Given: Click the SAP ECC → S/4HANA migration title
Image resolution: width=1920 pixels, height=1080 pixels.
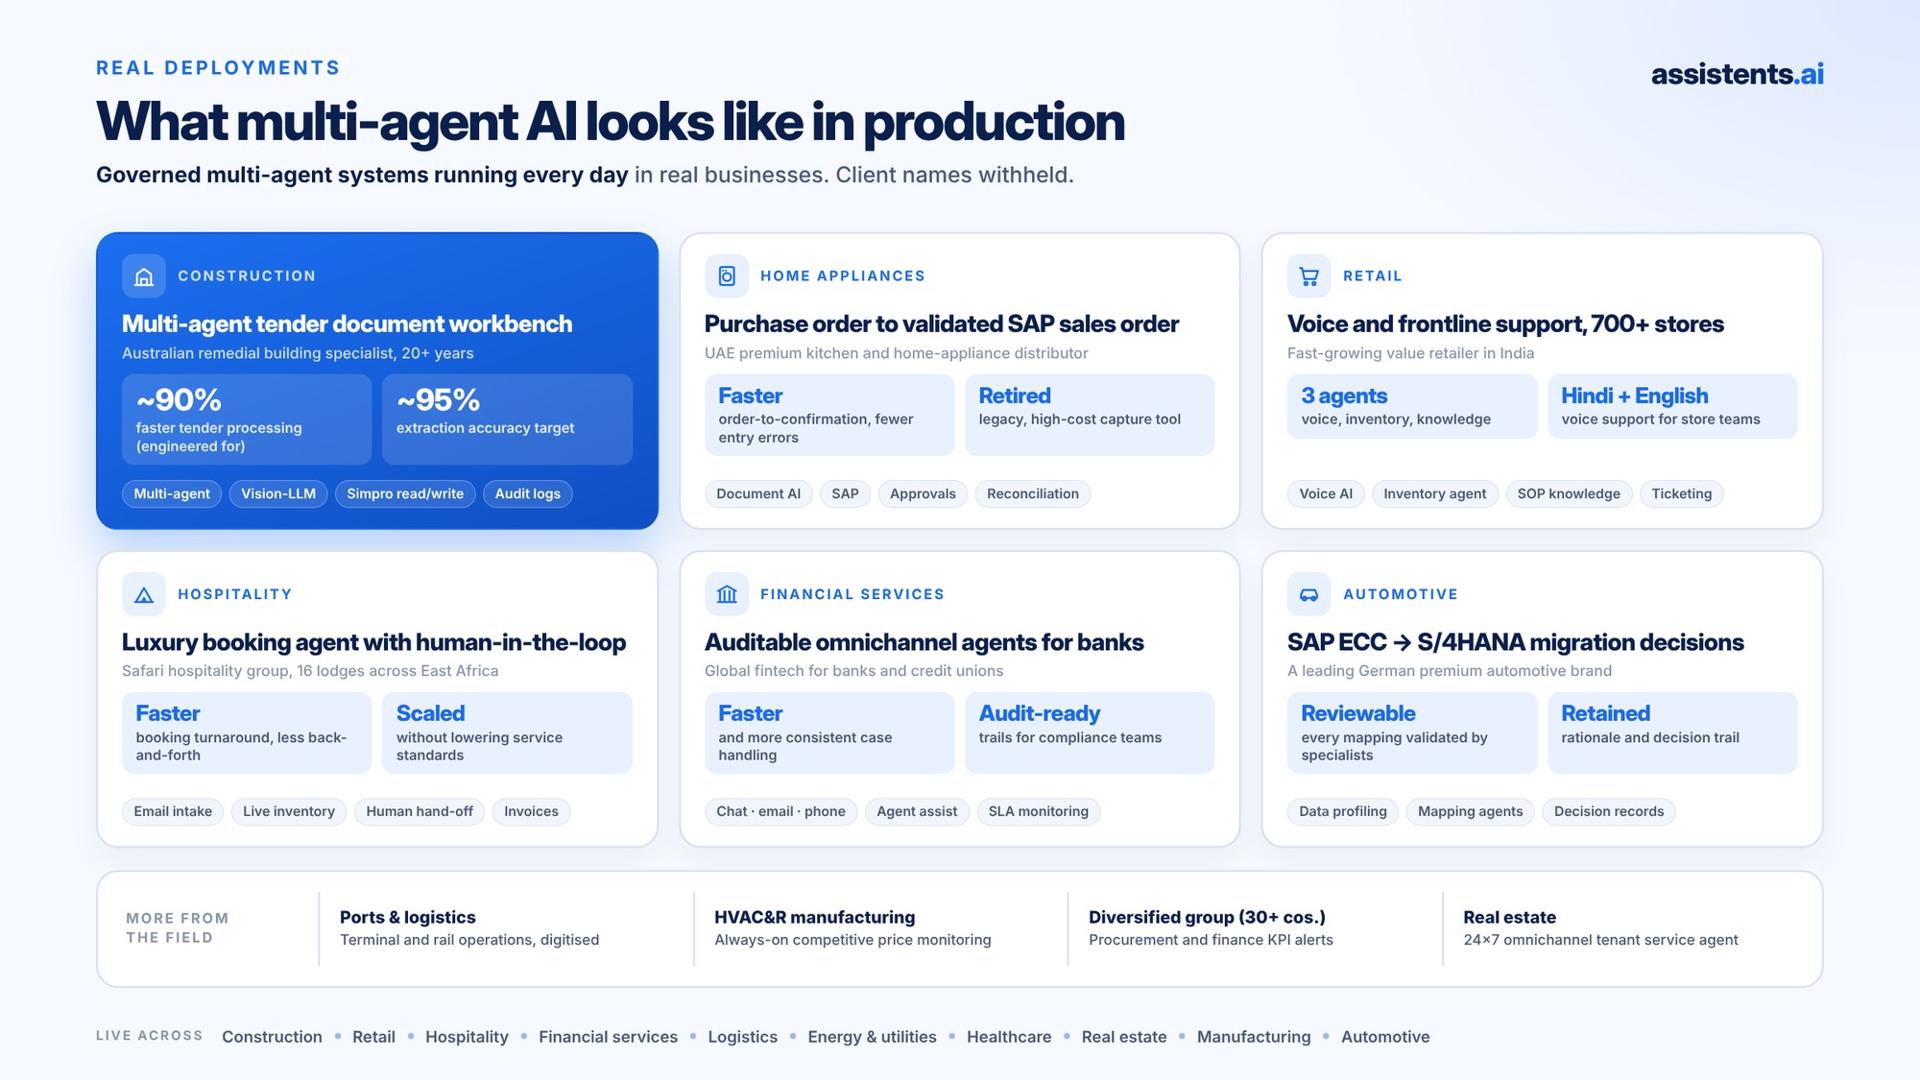Looking at the screenshot, I should pos(1515,643).
